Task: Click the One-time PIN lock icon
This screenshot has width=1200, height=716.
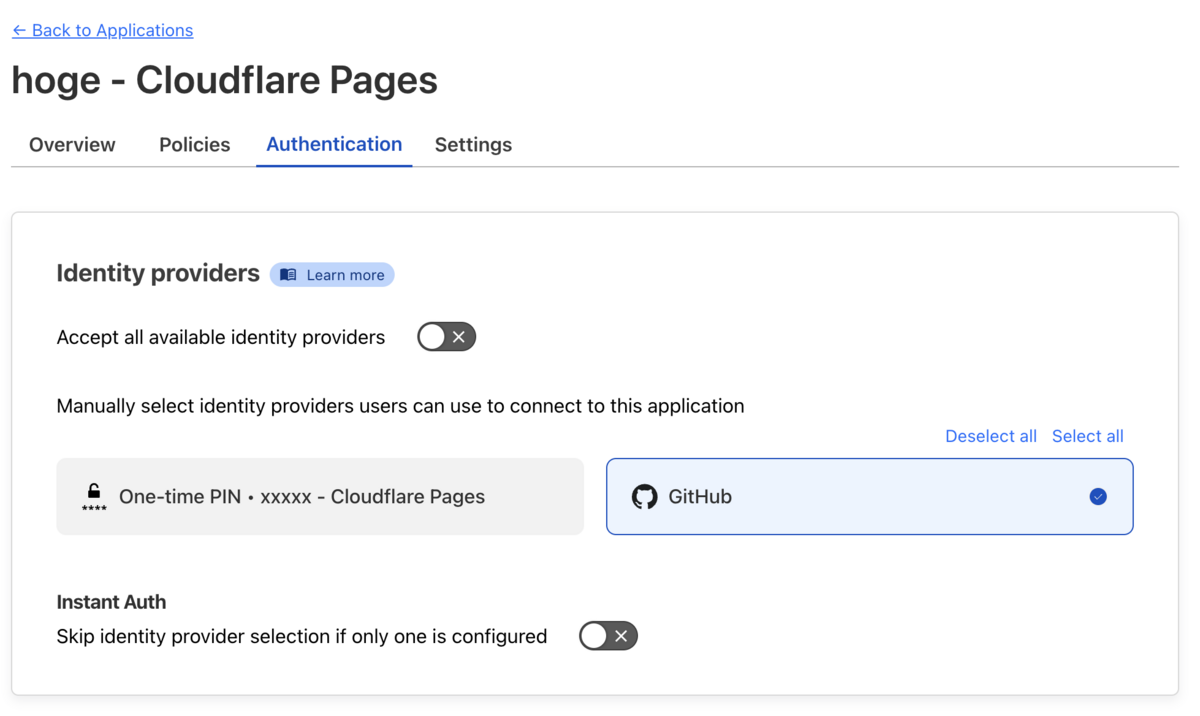Action: [94, 497]
